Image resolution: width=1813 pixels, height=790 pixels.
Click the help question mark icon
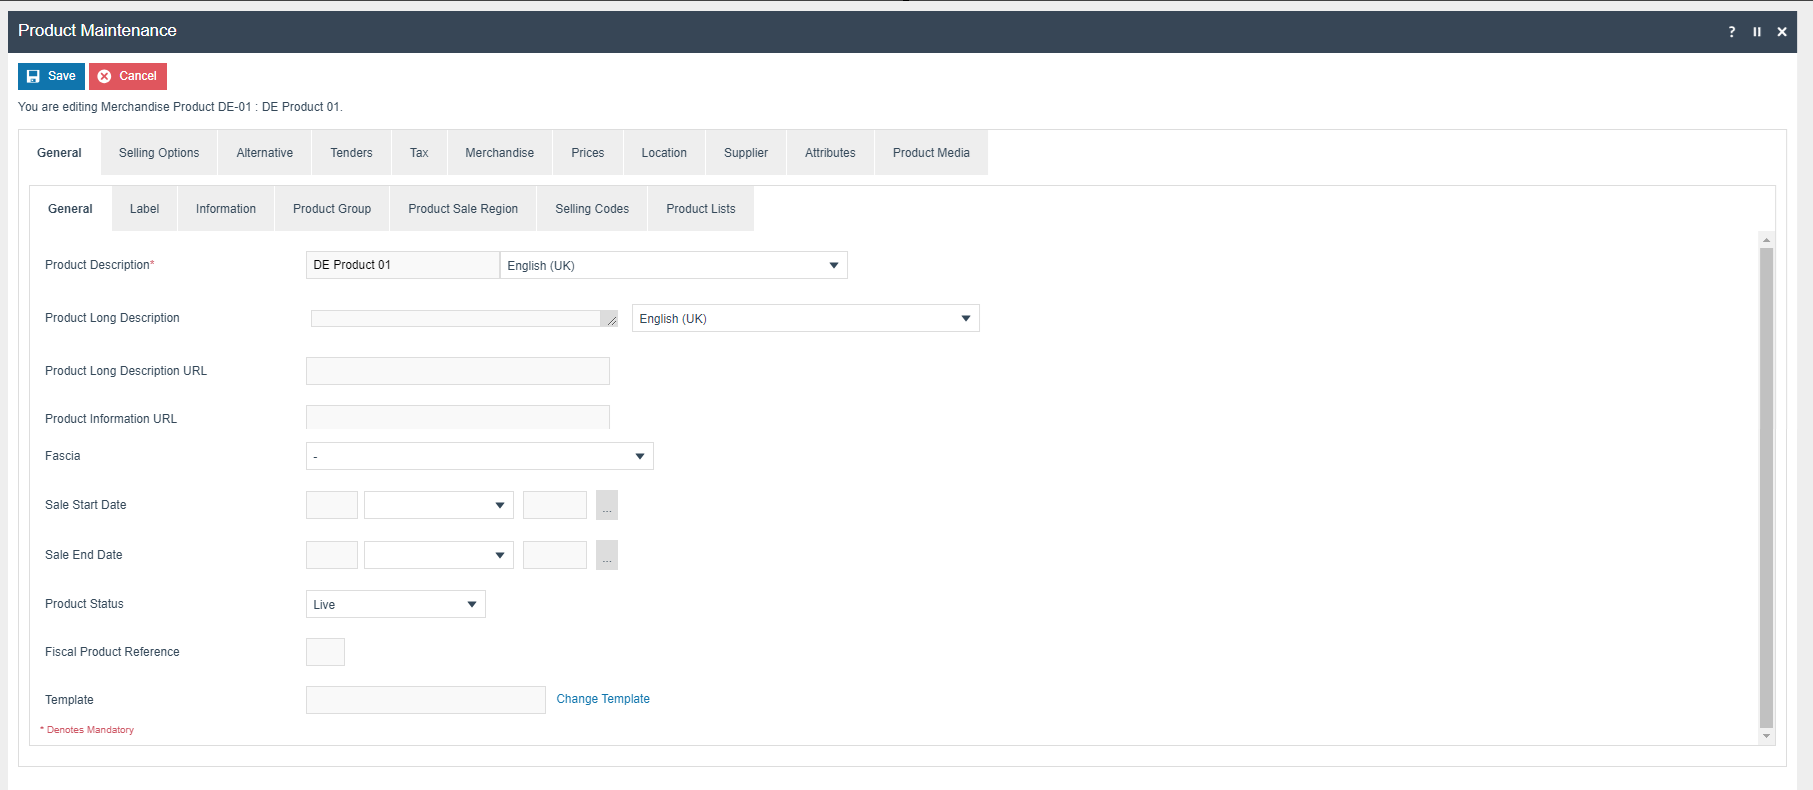click(1732, 32)
